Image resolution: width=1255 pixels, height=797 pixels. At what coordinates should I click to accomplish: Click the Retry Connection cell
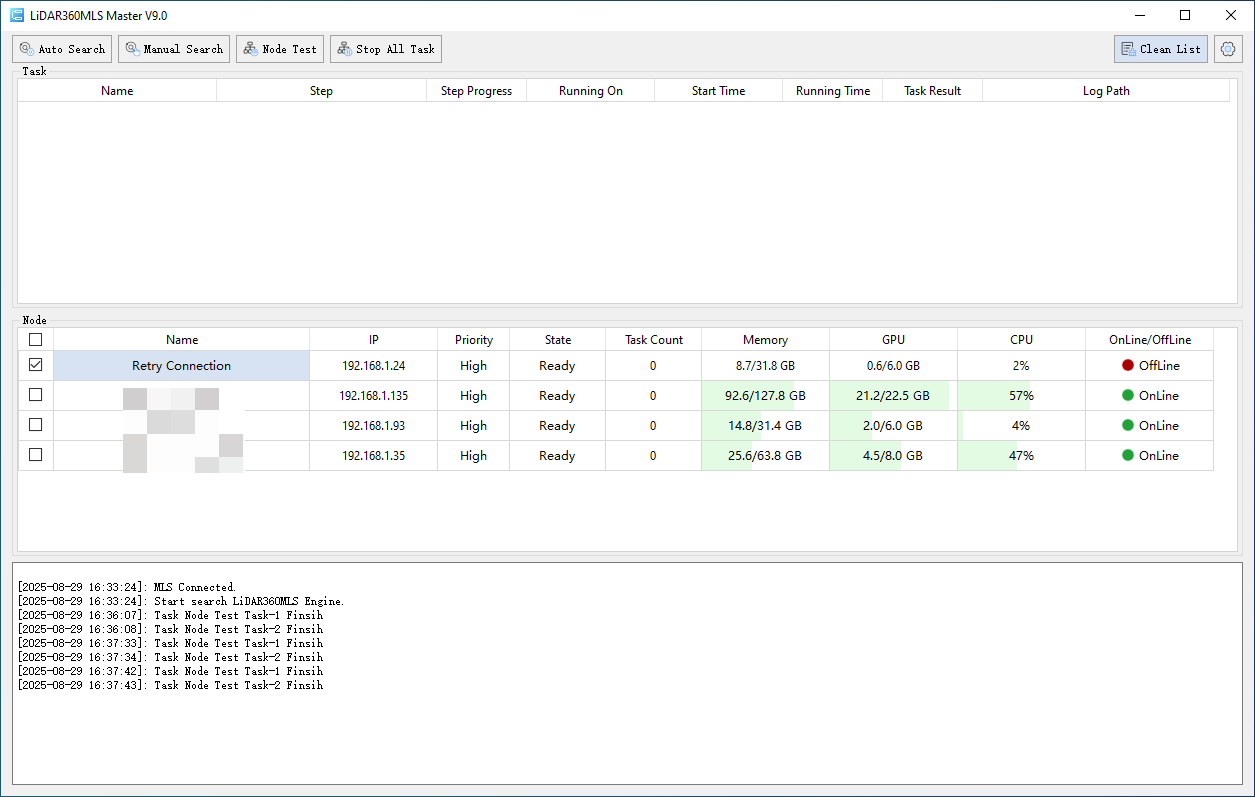181,366
